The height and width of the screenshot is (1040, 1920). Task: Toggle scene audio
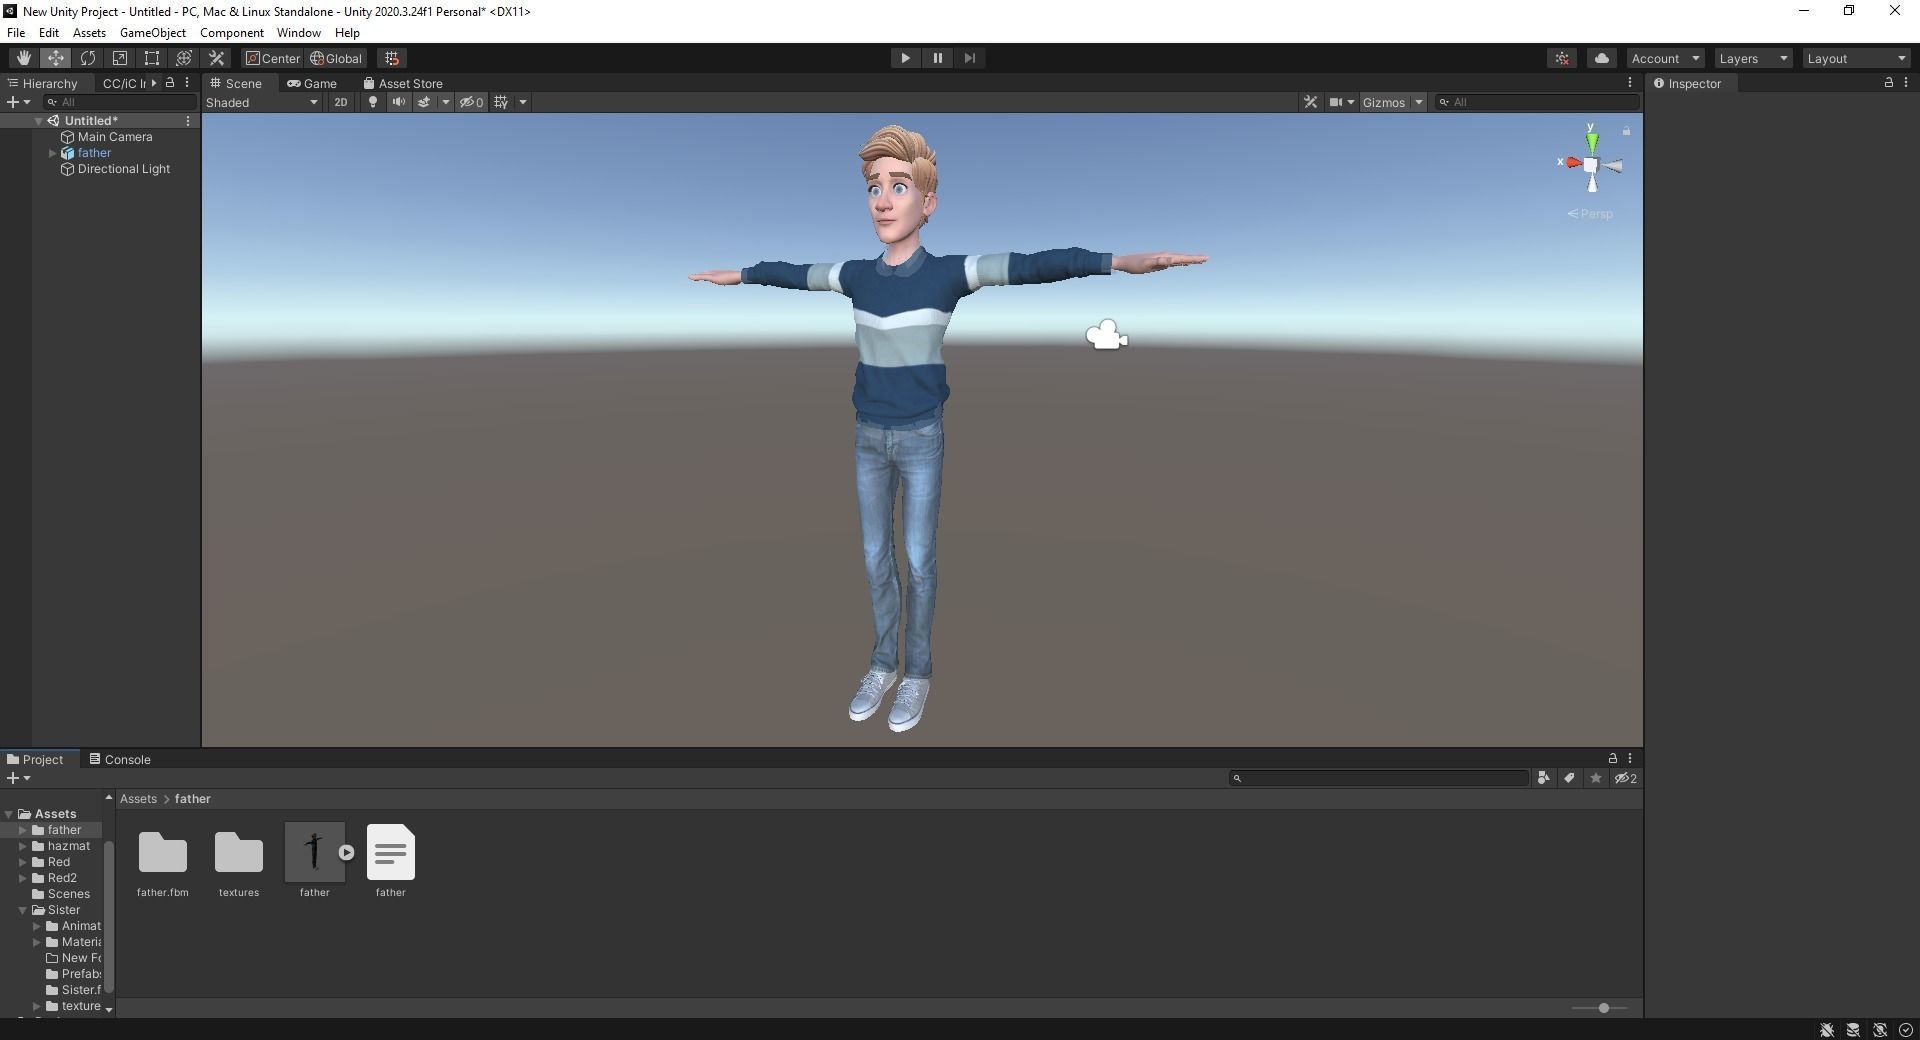coord(399,102)
